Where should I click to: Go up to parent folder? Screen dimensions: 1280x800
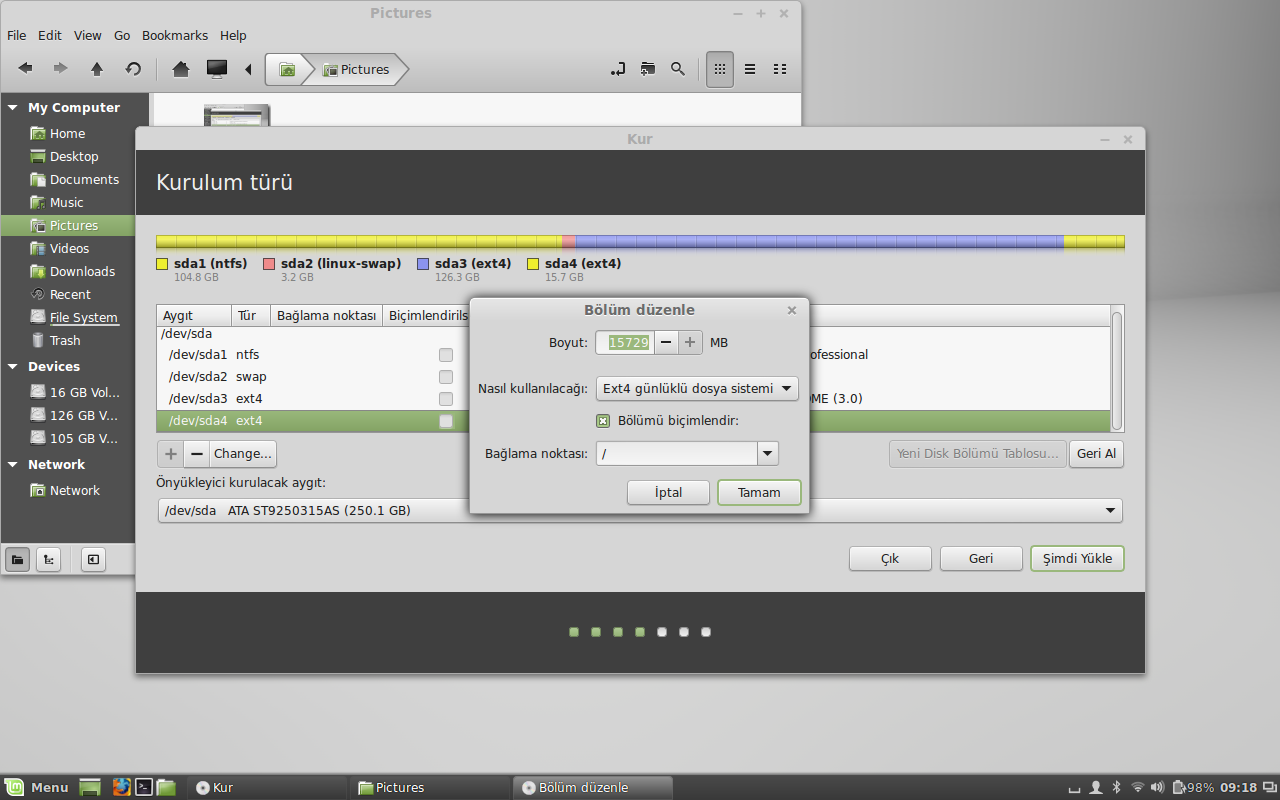pyautogui.click(x=97, y=69)
